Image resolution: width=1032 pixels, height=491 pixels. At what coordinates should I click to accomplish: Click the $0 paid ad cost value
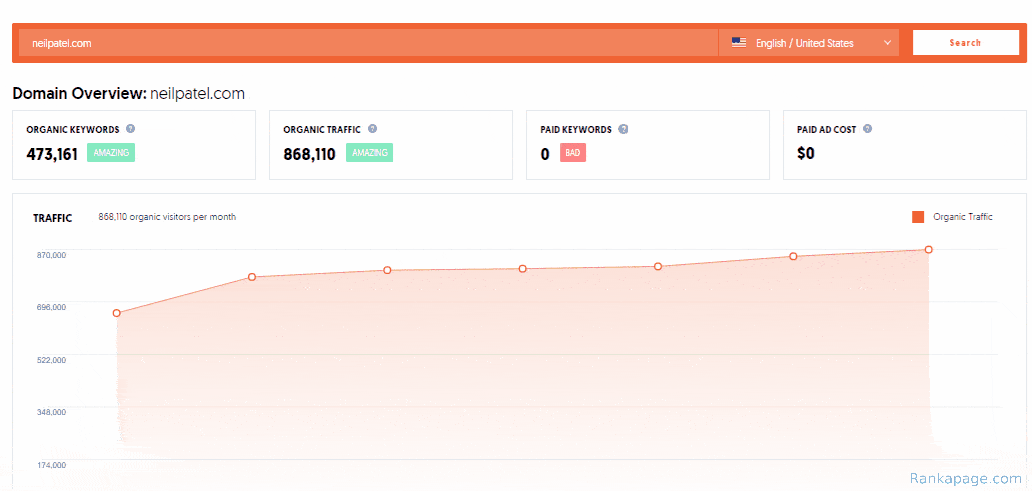[x=806, y=154]
